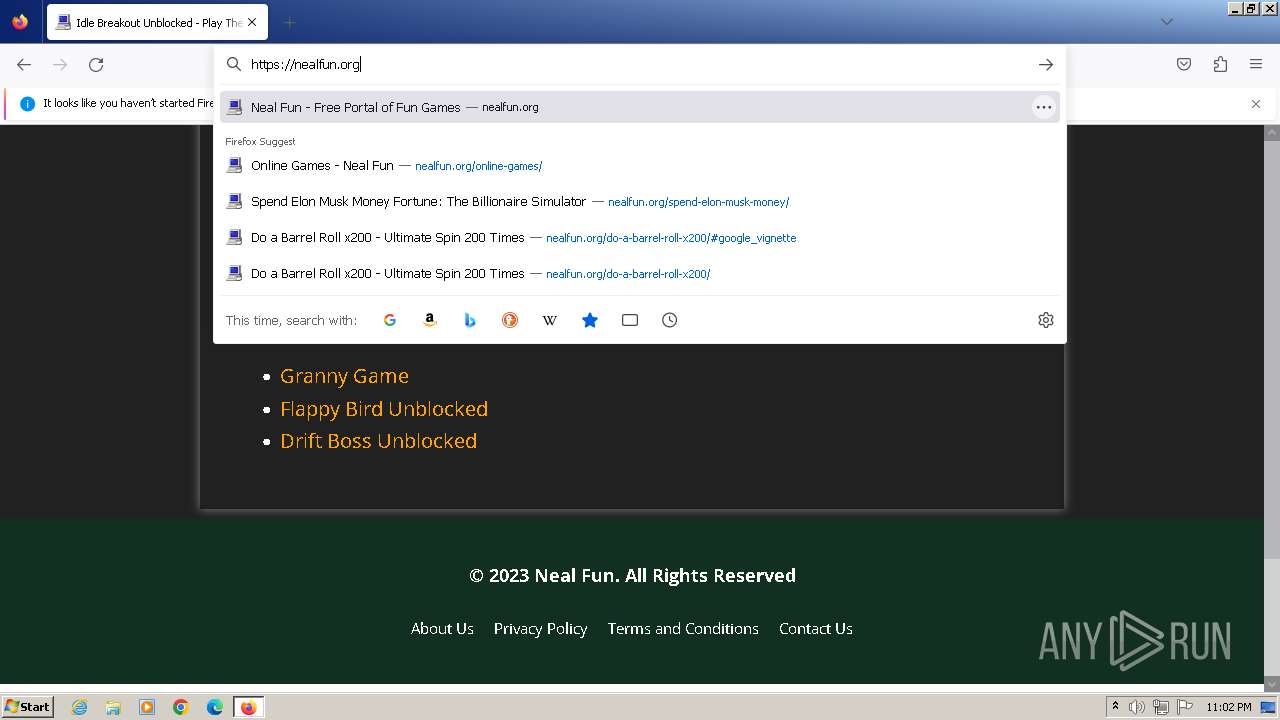Search this time with Google

tap(390, 320)
